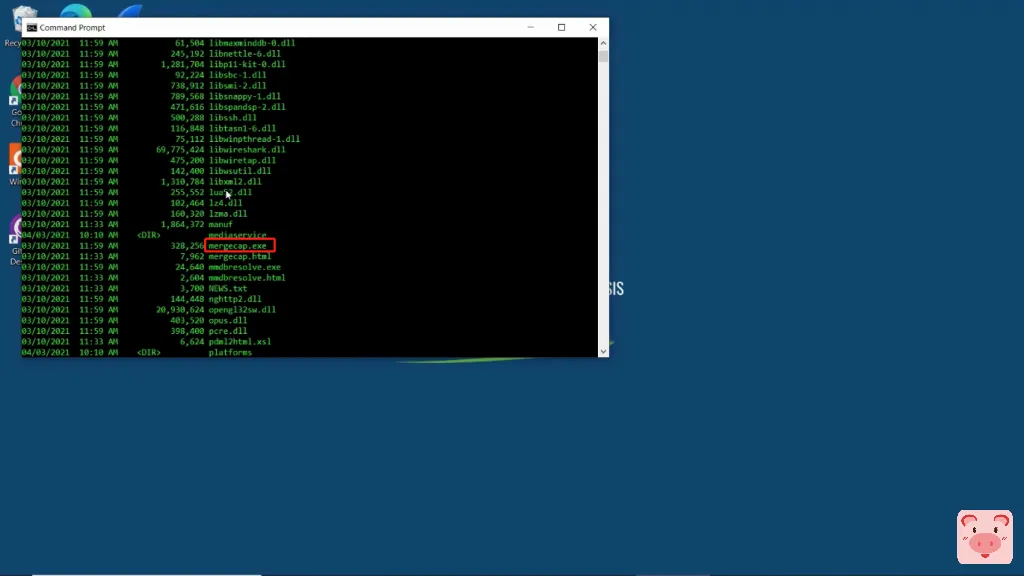Maximize the Command Prompt window
The width and height of the screenshot is (1024, 576).
pyautogui.click(x=561, y=27)
